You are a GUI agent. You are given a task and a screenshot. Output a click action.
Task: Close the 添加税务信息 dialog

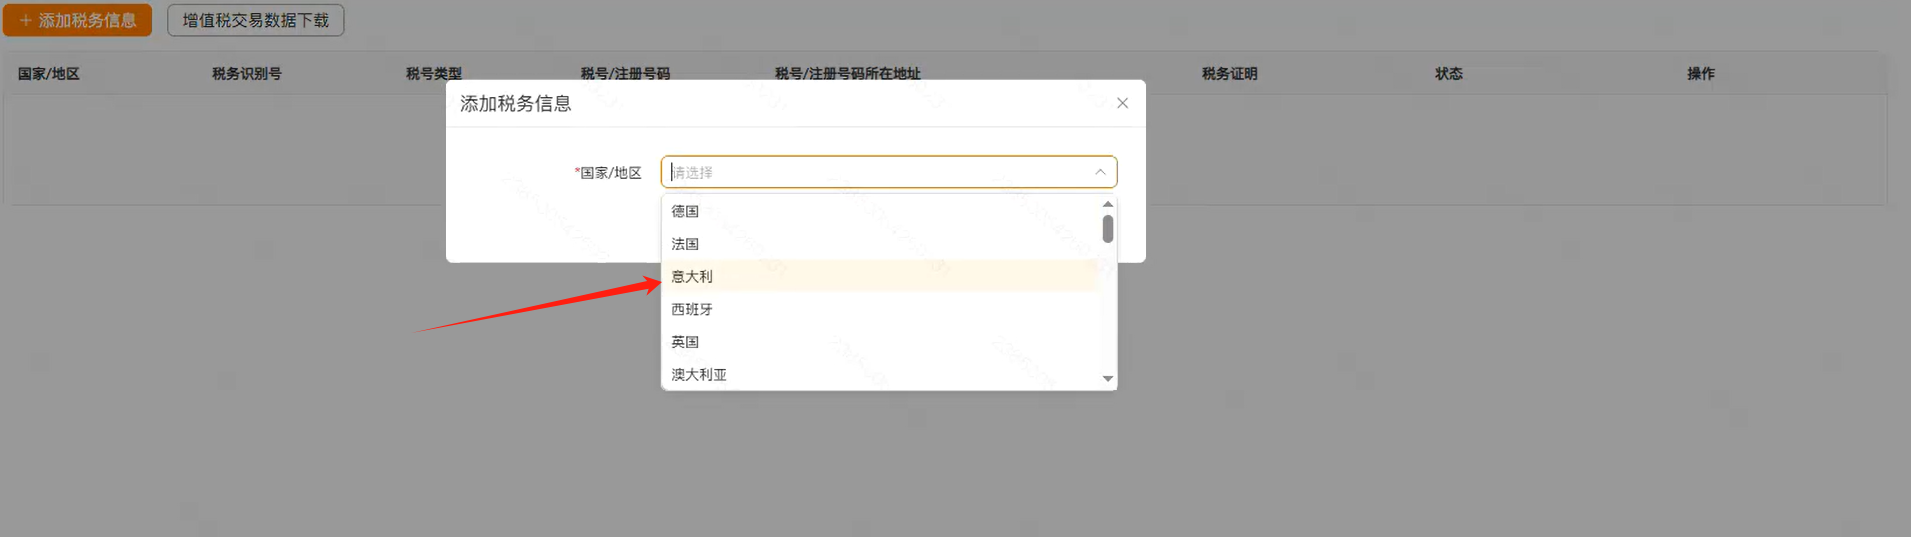[x=1122, y=103]
